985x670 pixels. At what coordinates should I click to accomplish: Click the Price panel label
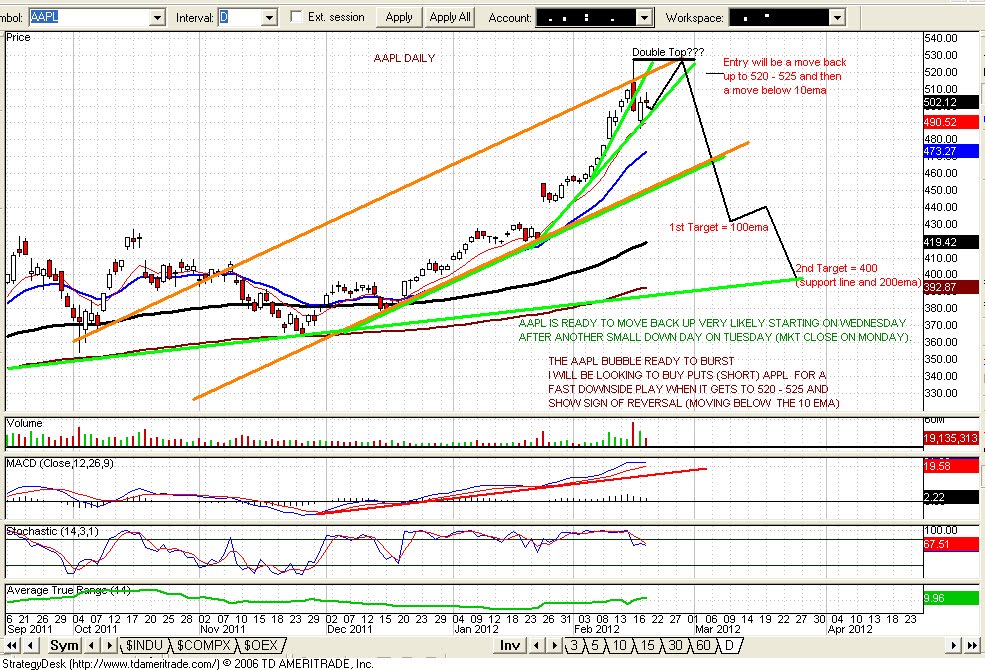[x=18, y=38]
